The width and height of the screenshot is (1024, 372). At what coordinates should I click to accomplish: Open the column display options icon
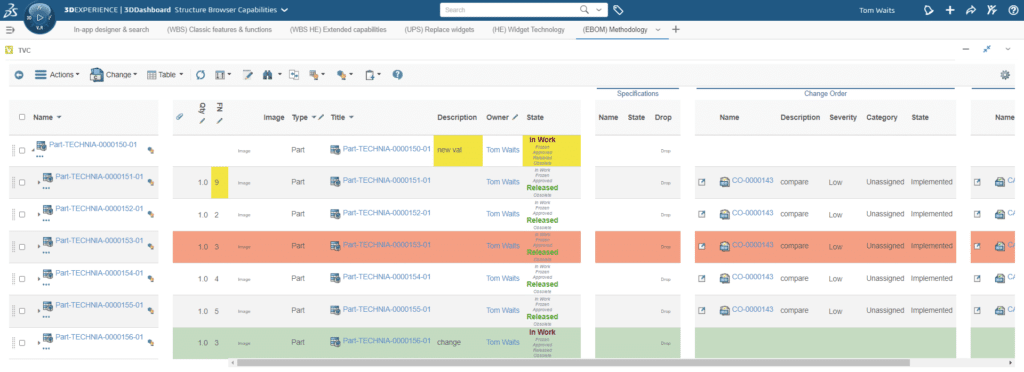coord(219,75)
